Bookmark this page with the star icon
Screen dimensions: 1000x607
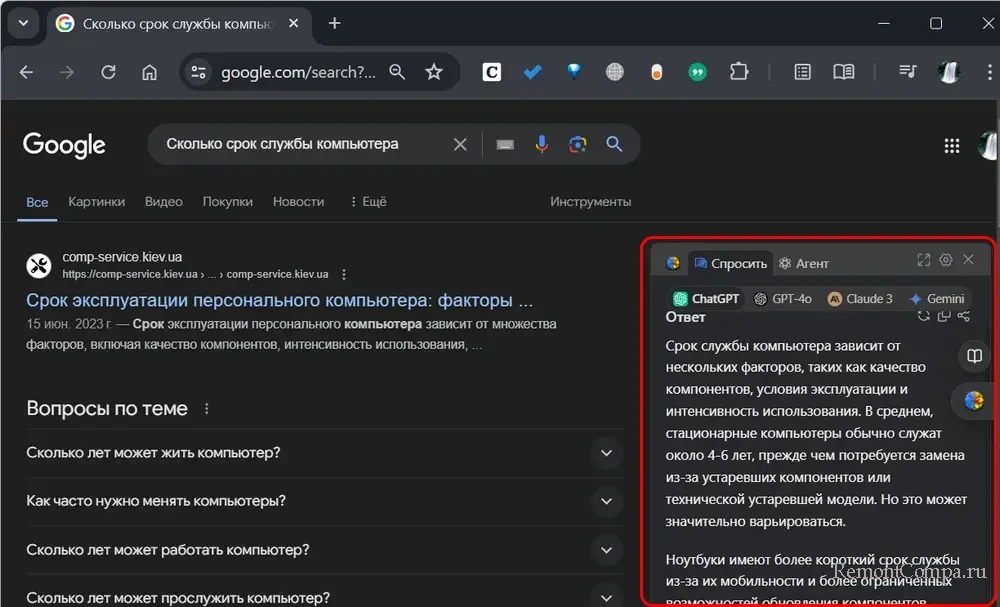point(434,72)
